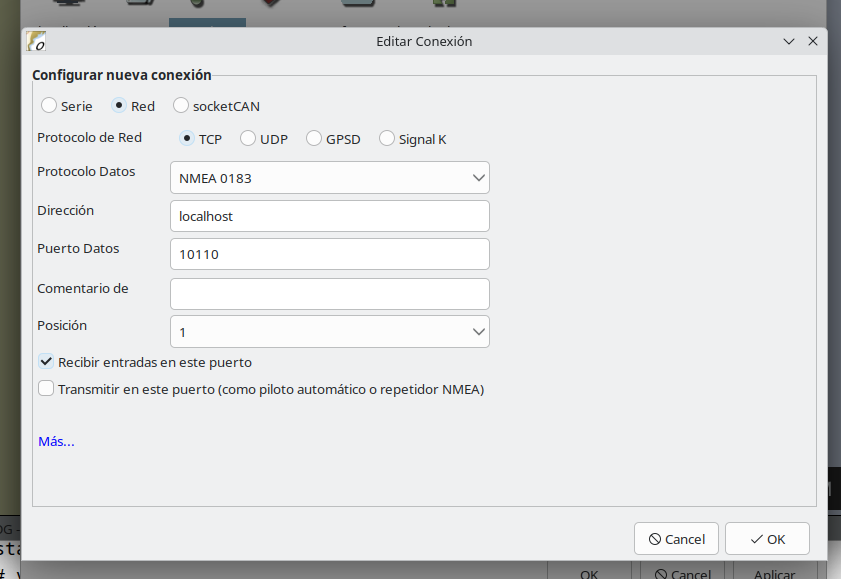This screenshot has height=579, width=841.
Task: Confirm the connection with OK button
Action: click(767, 539)
